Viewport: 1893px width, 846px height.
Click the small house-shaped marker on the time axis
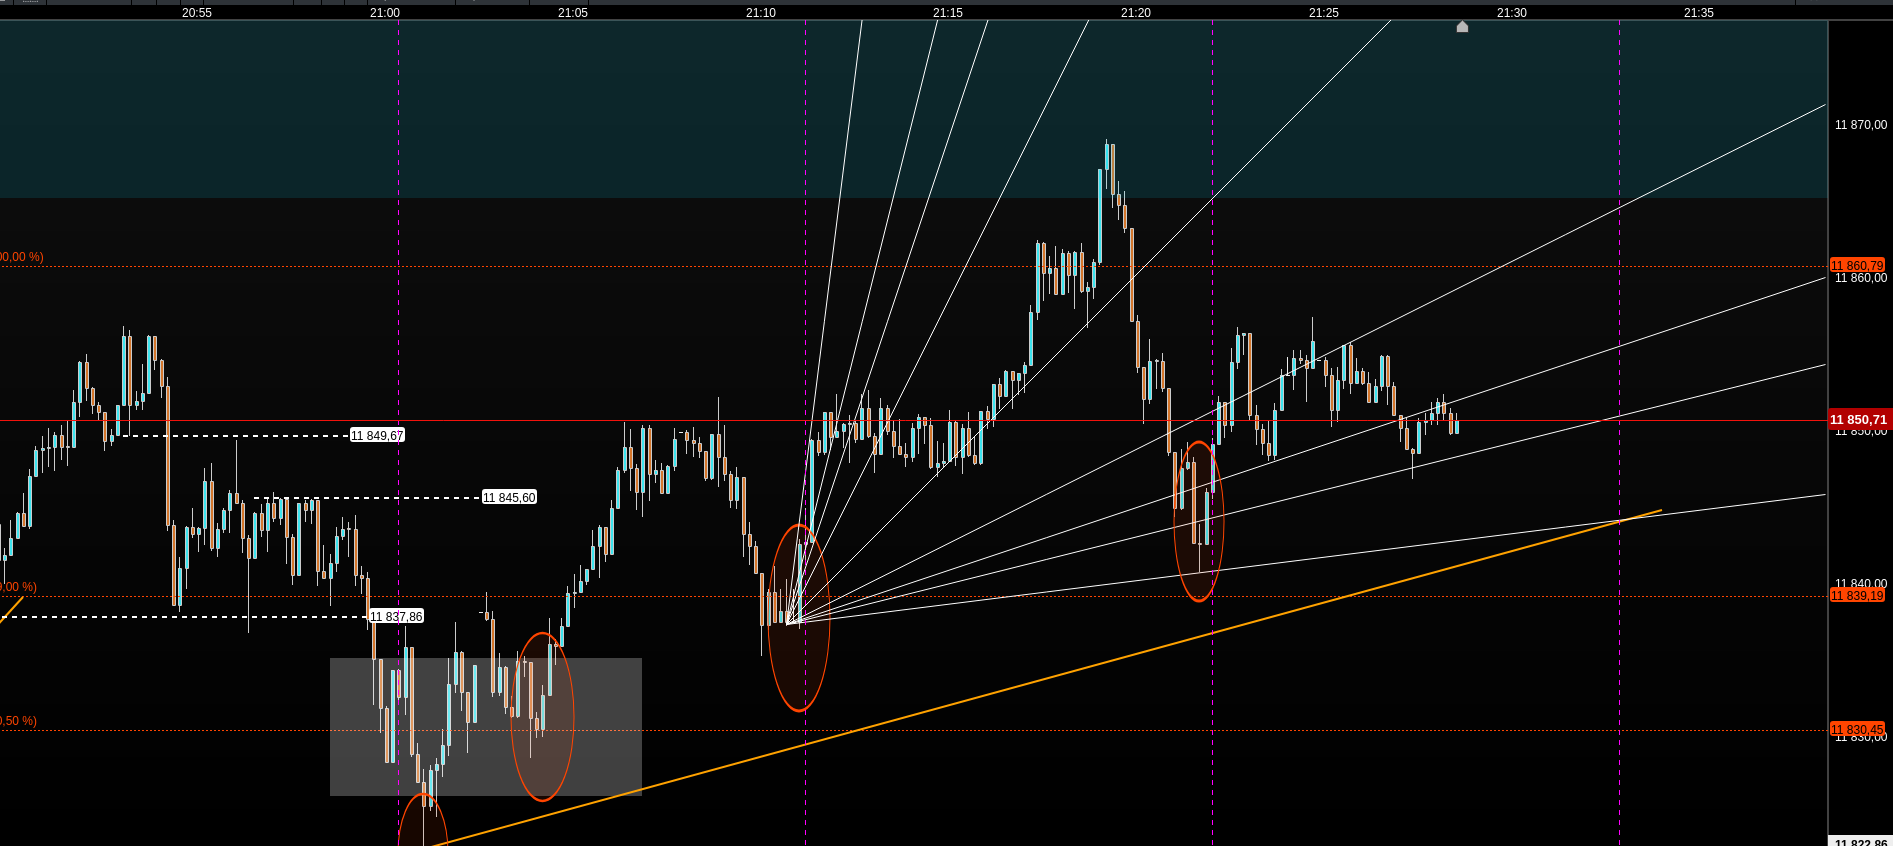coord(1462,27)
